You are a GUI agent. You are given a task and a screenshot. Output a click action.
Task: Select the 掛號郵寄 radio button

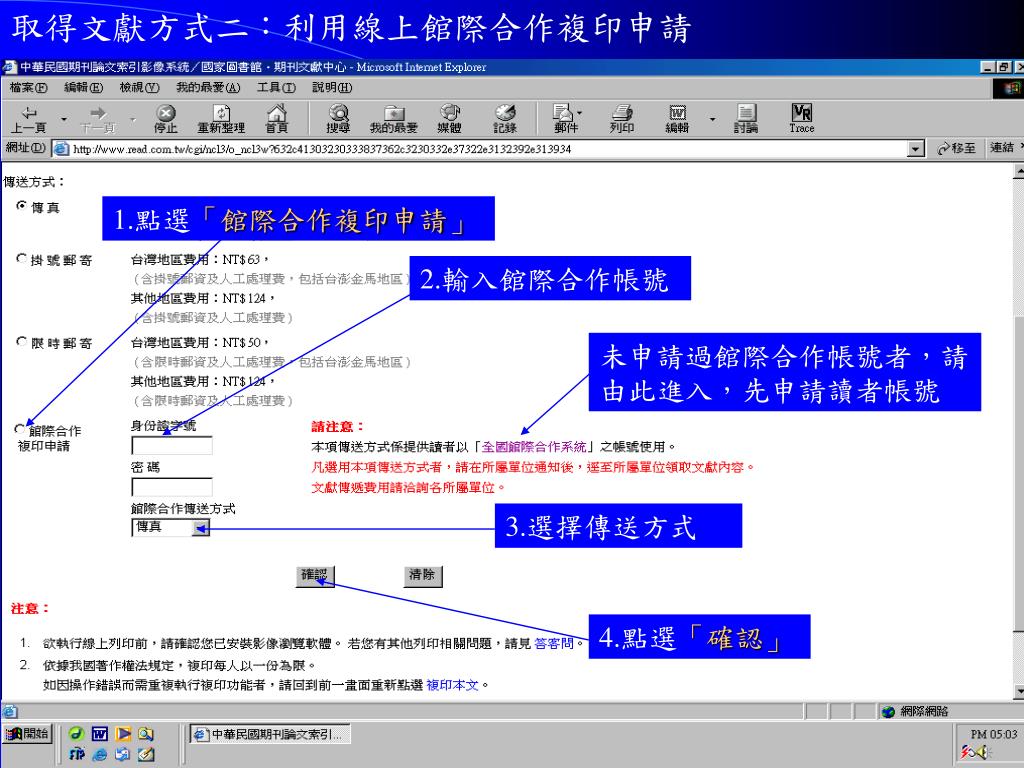pos(22,259)
